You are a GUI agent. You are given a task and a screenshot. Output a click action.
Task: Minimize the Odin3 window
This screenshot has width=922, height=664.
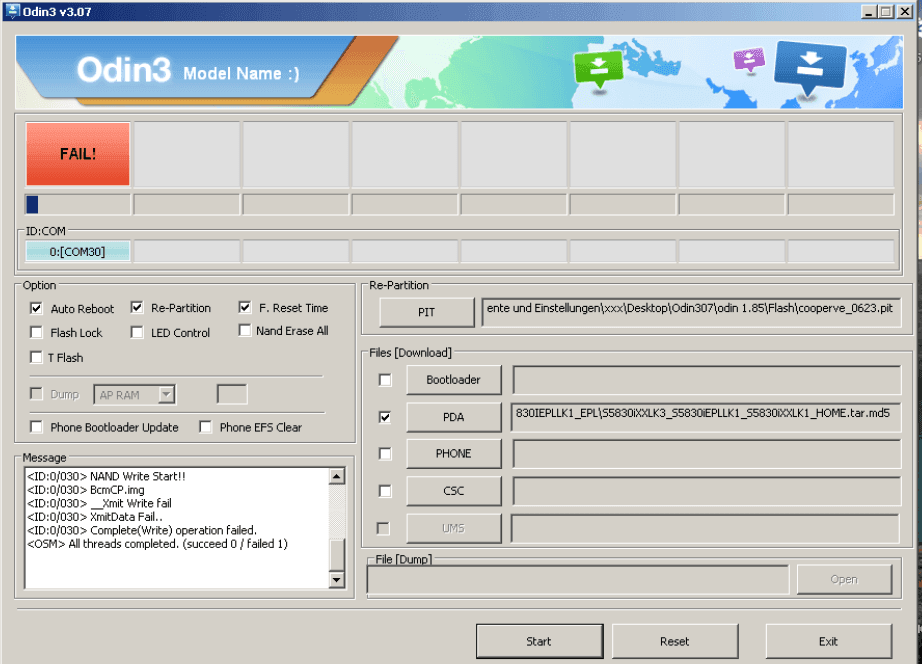click(x=868, y=11)
